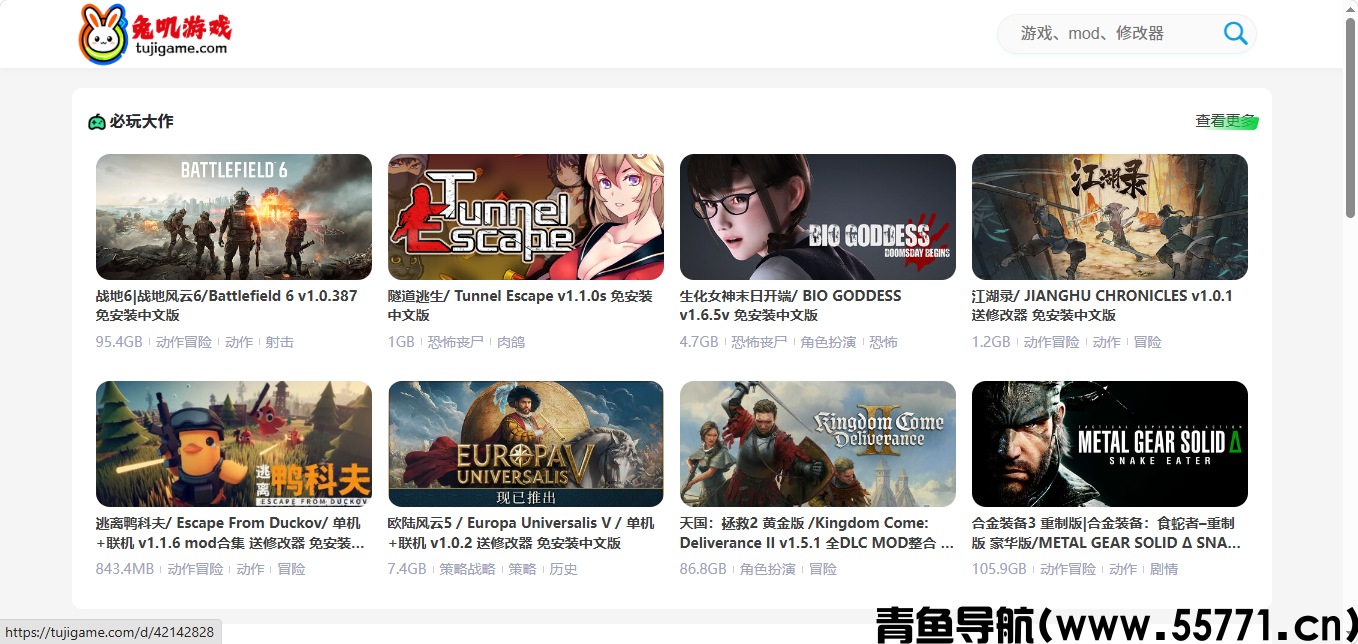The height and width of the screenshot is (644, 1358).
Task: Select 历史 tag under Europa Universalis V
Action: [x=564, y=569]
